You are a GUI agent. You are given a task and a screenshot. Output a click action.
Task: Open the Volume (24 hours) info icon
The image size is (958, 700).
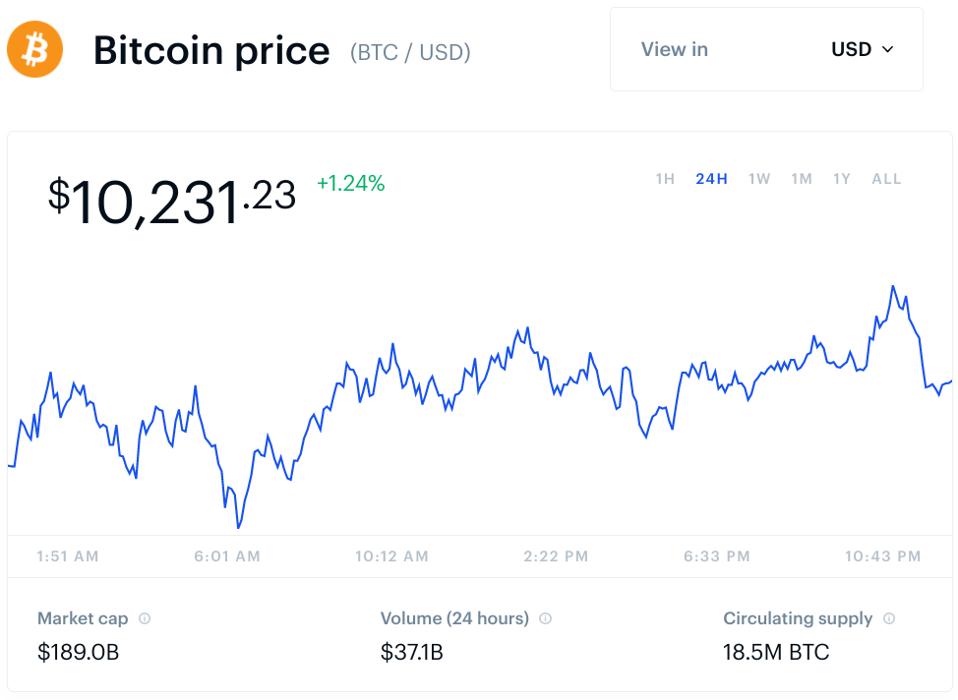[x=545, y=619]
